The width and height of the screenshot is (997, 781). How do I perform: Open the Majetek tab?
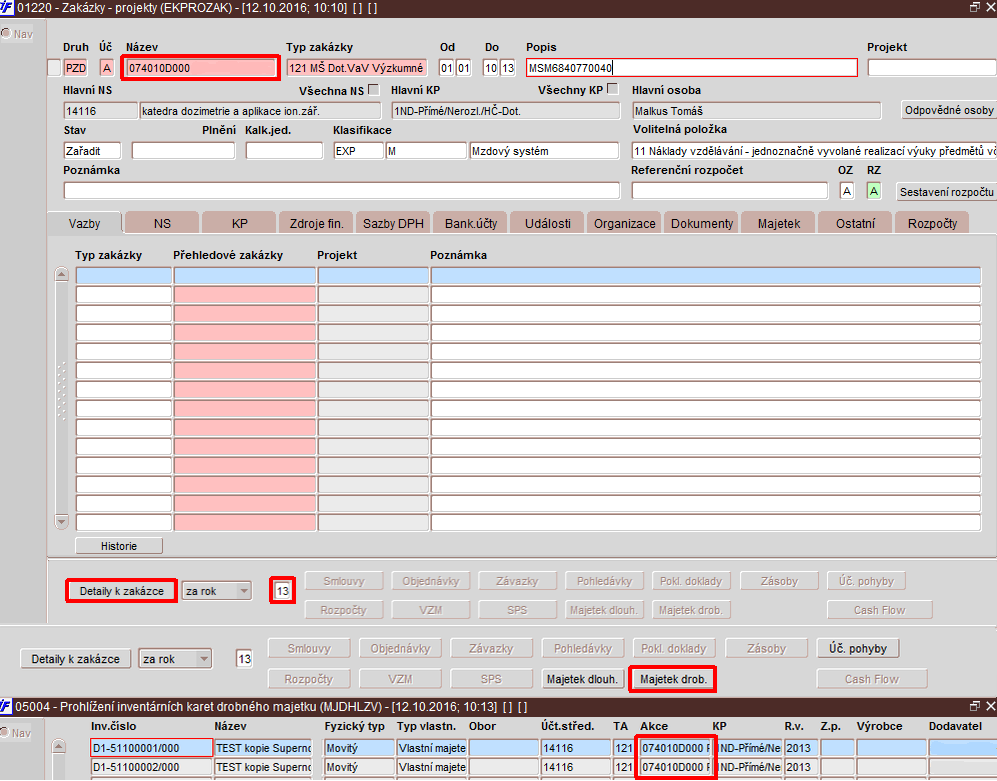coord(778,223)
